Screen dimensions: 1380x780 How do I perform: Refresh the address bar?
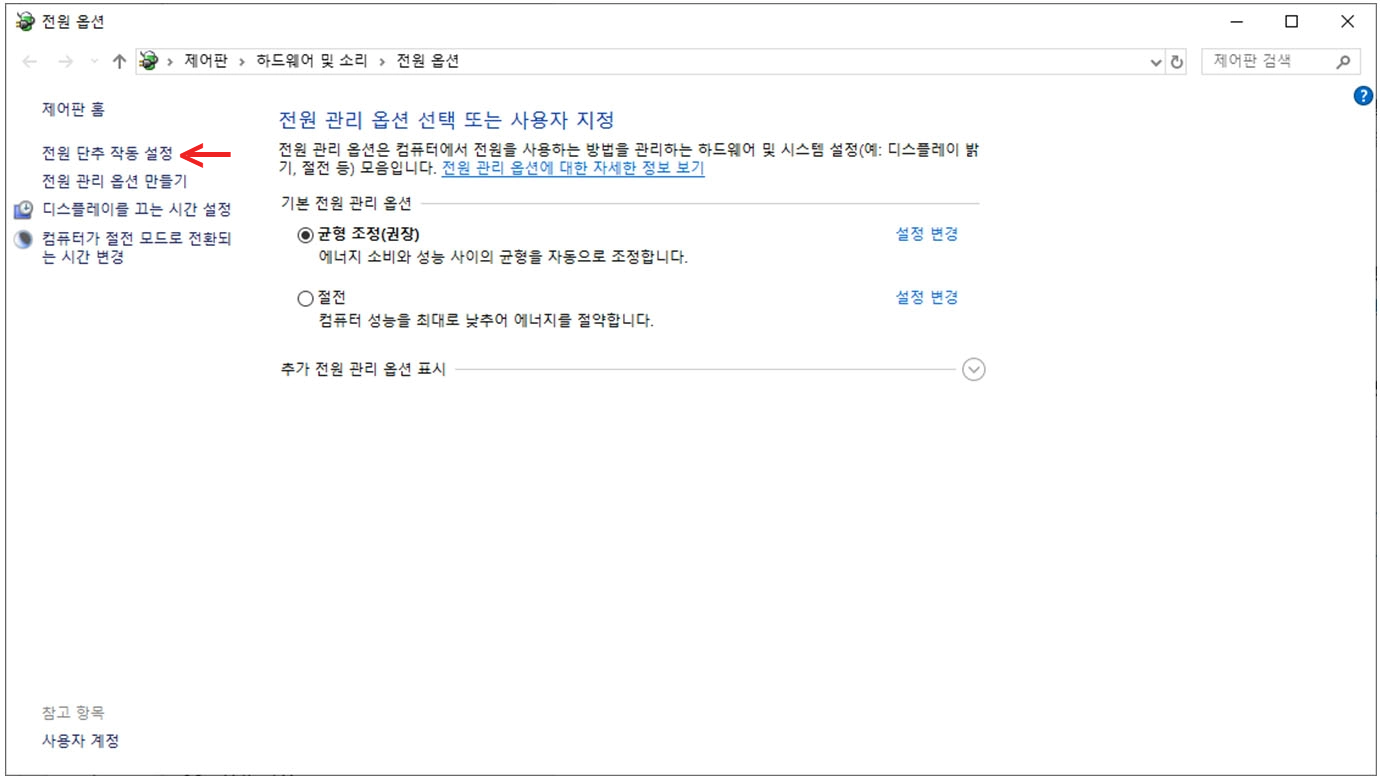pos(1177,61)
